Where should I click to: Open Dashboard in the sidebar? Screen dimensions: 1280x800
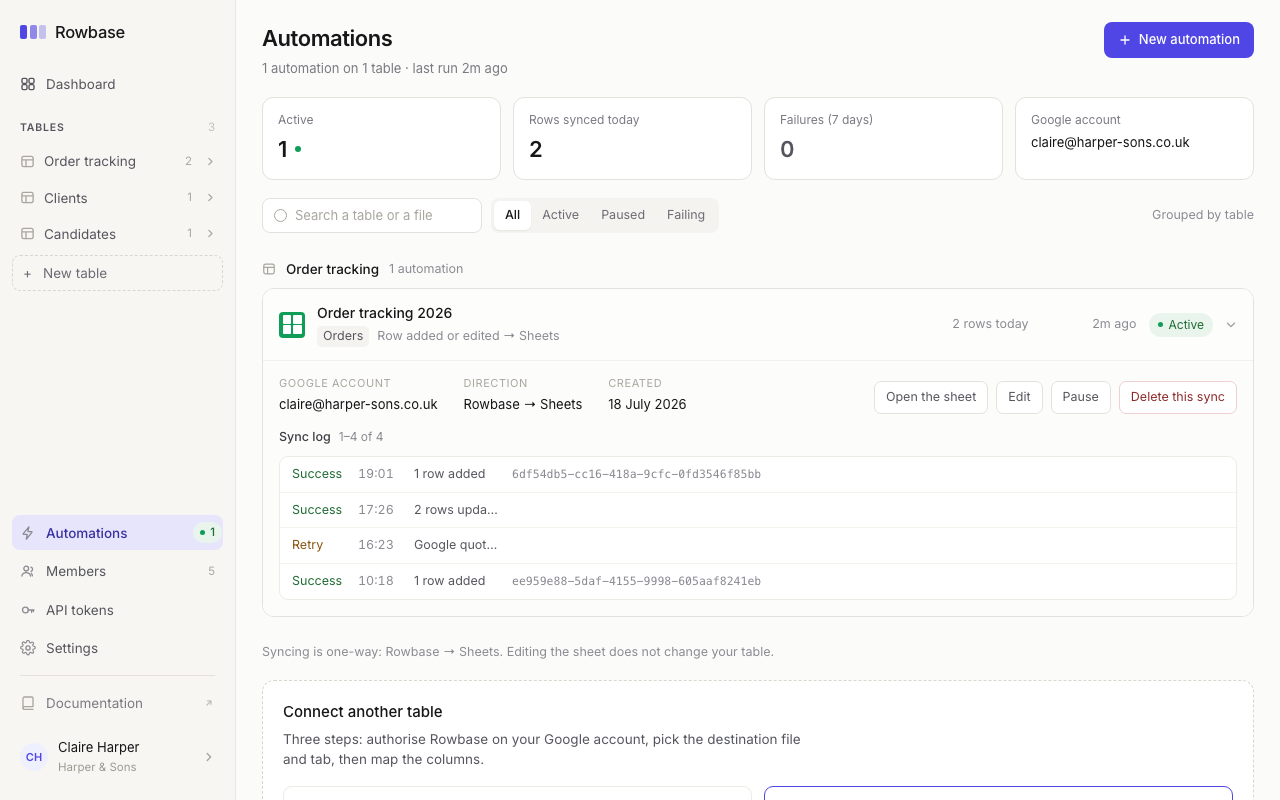click(117, 84)
